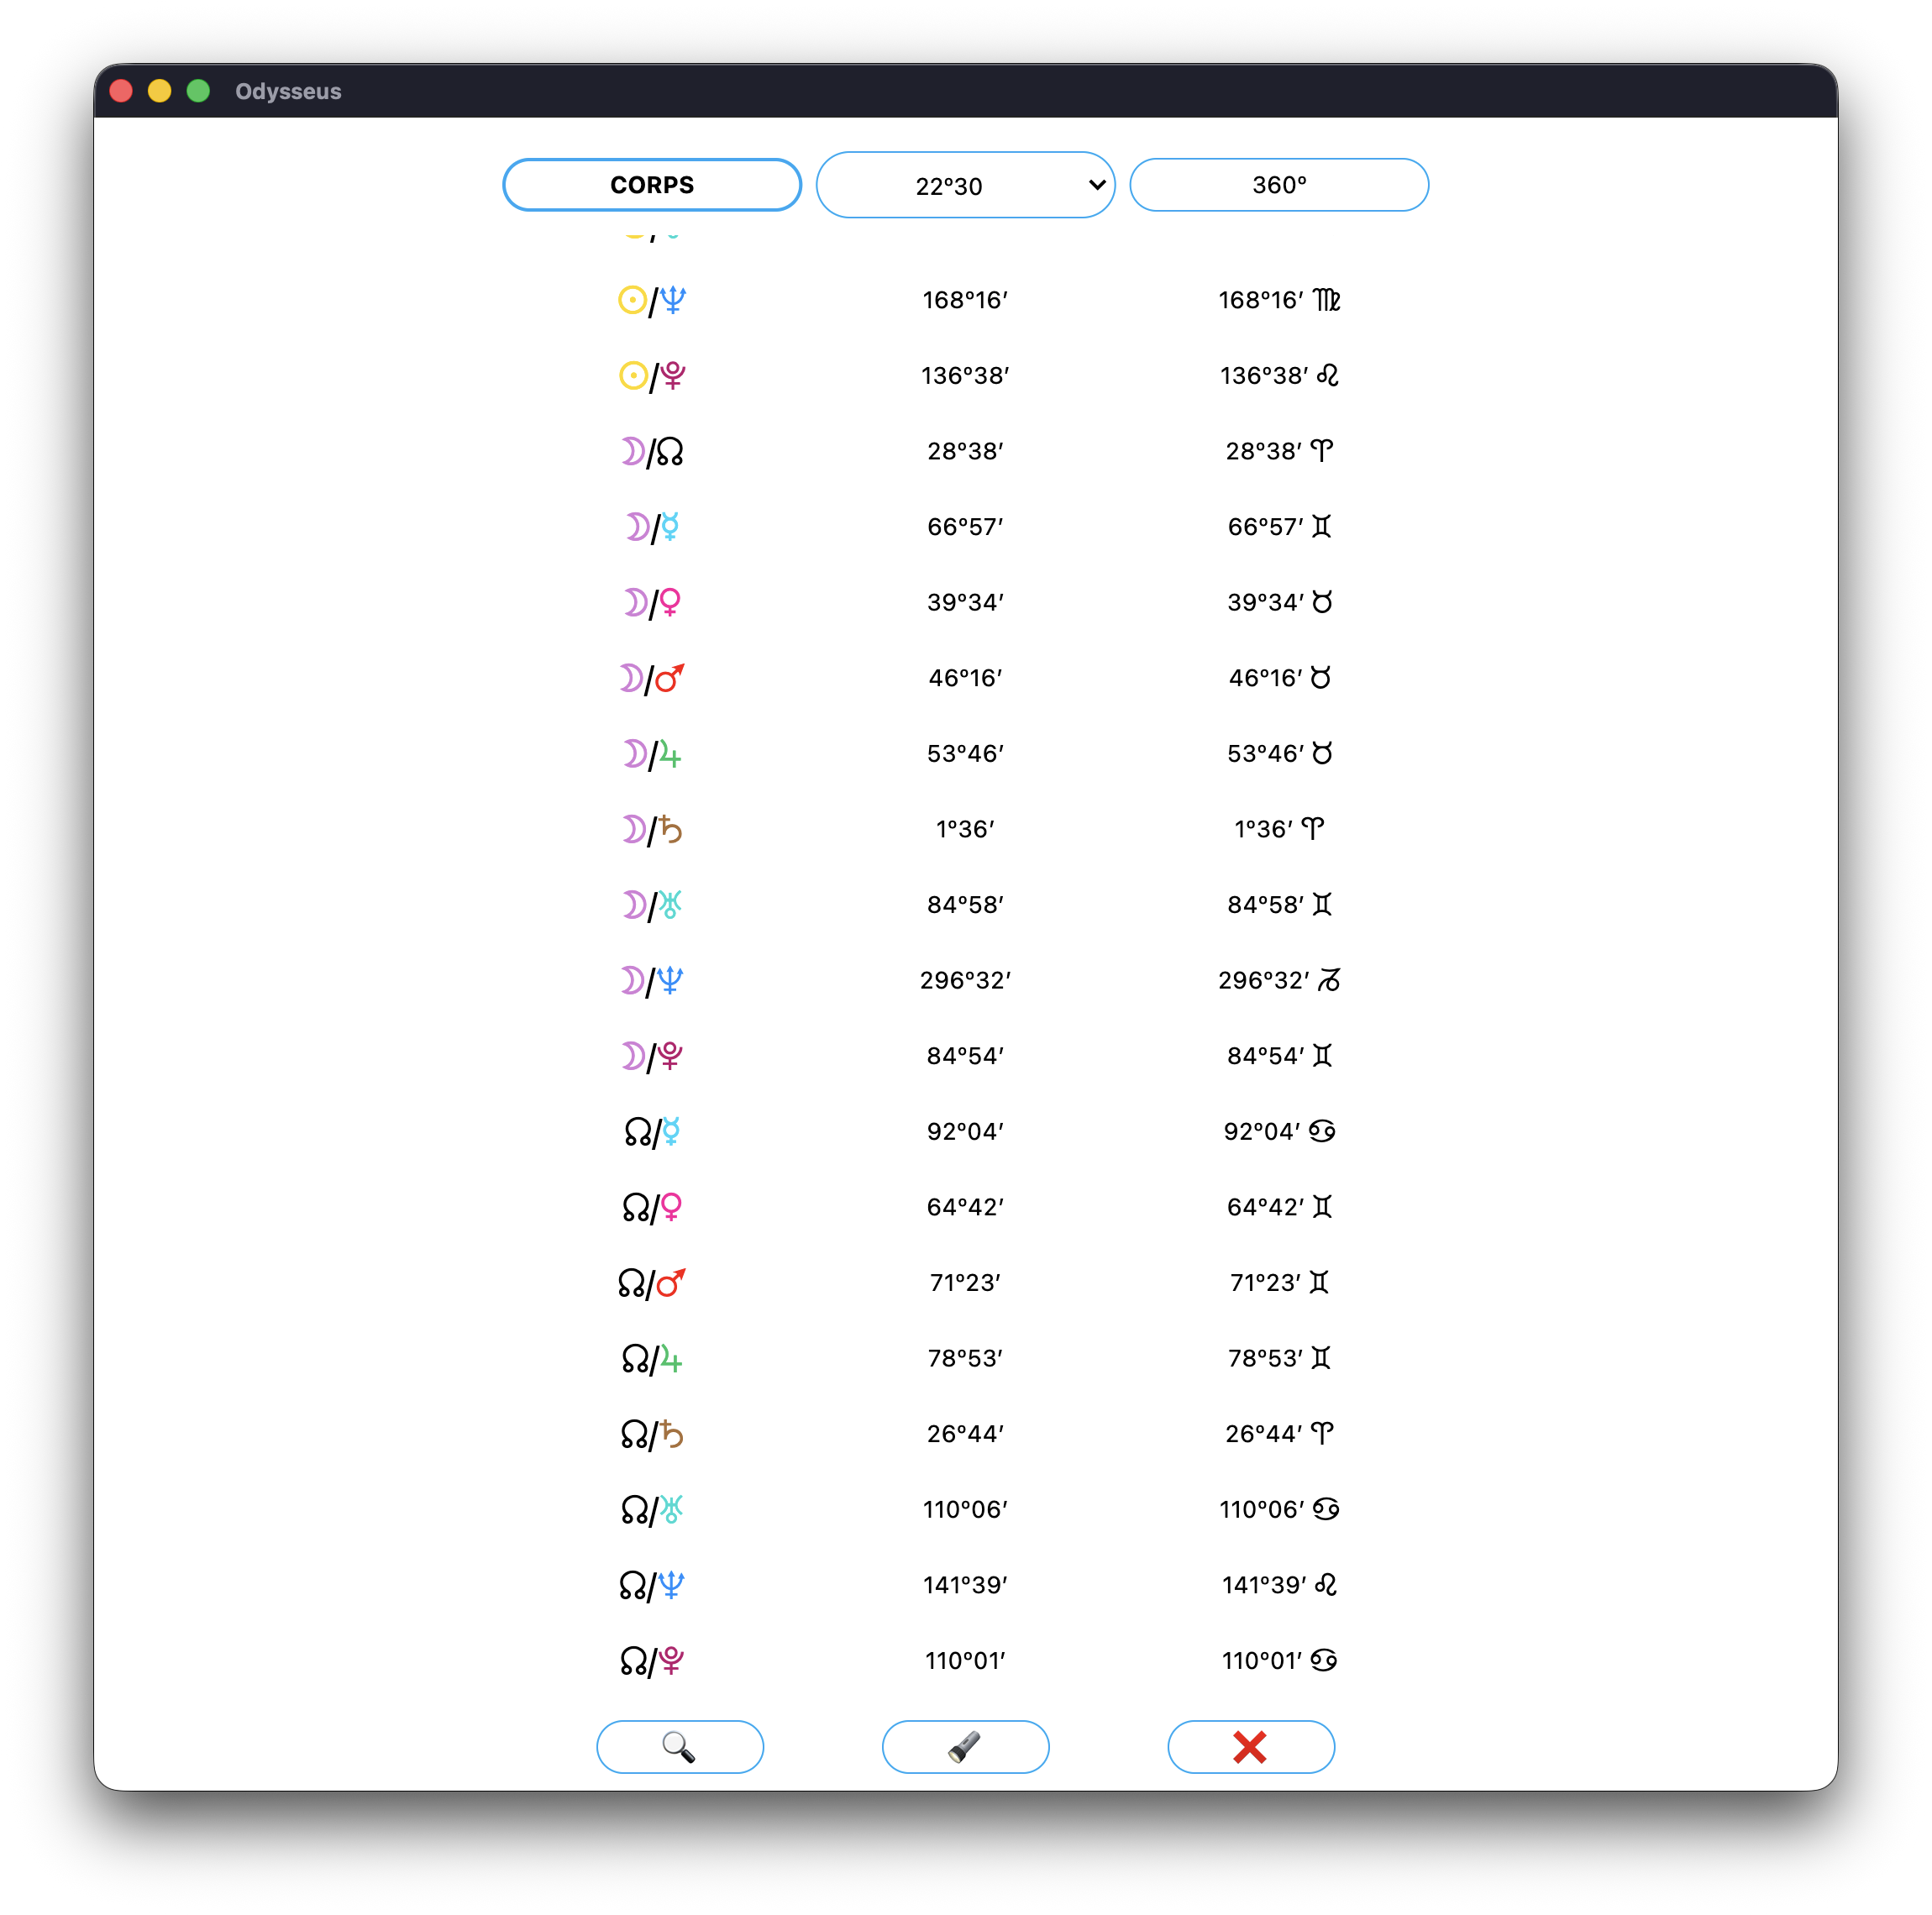The image size is (1932, 1915).
Task: Select the Node/Pluto midpoint symbol
Action: pyautogui.click(x=652, y=1660)
